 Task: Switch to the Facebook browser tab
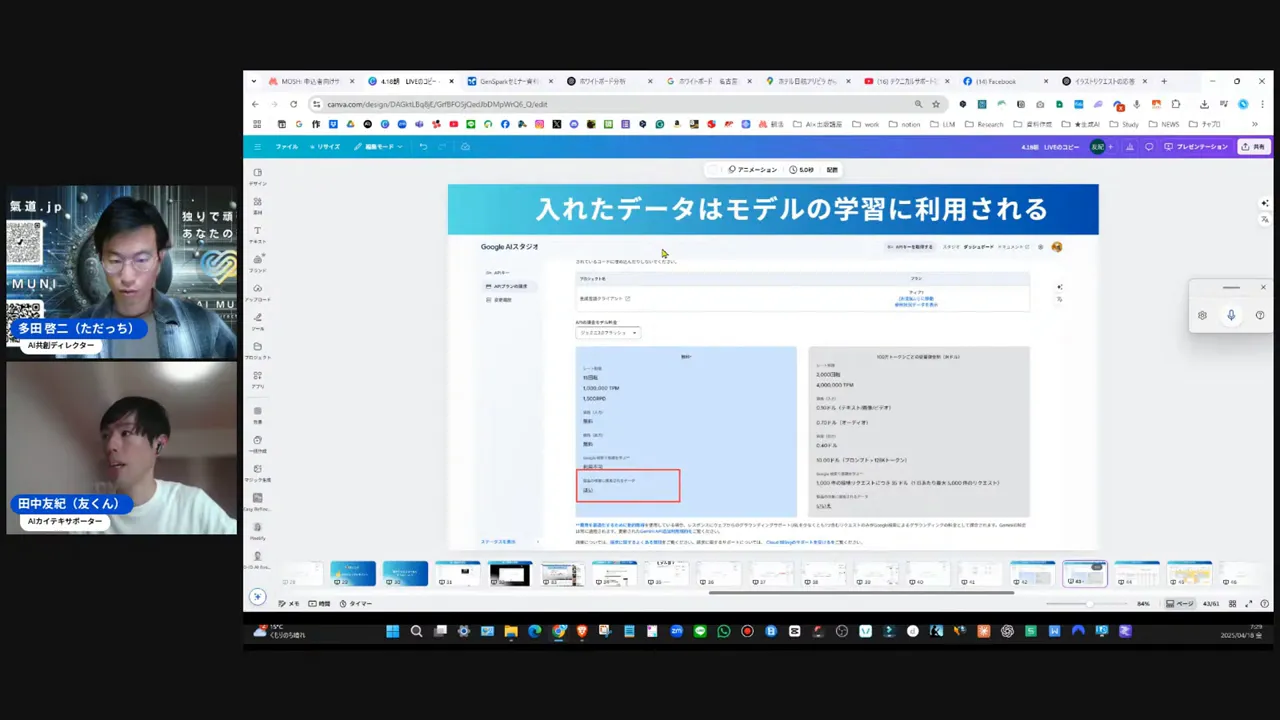(x=995, y=81)
